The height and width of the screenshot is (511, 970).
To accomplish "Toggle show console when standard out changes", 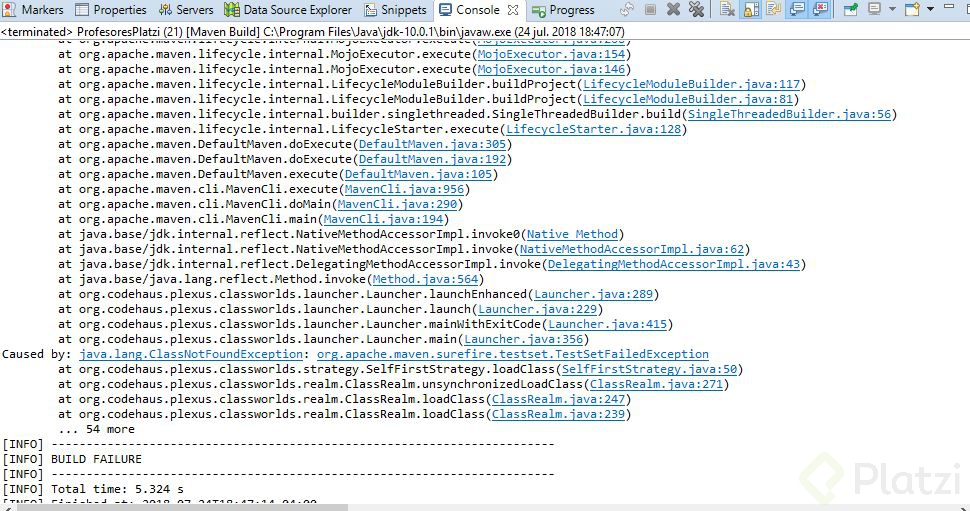I will (x=797, y=9).
